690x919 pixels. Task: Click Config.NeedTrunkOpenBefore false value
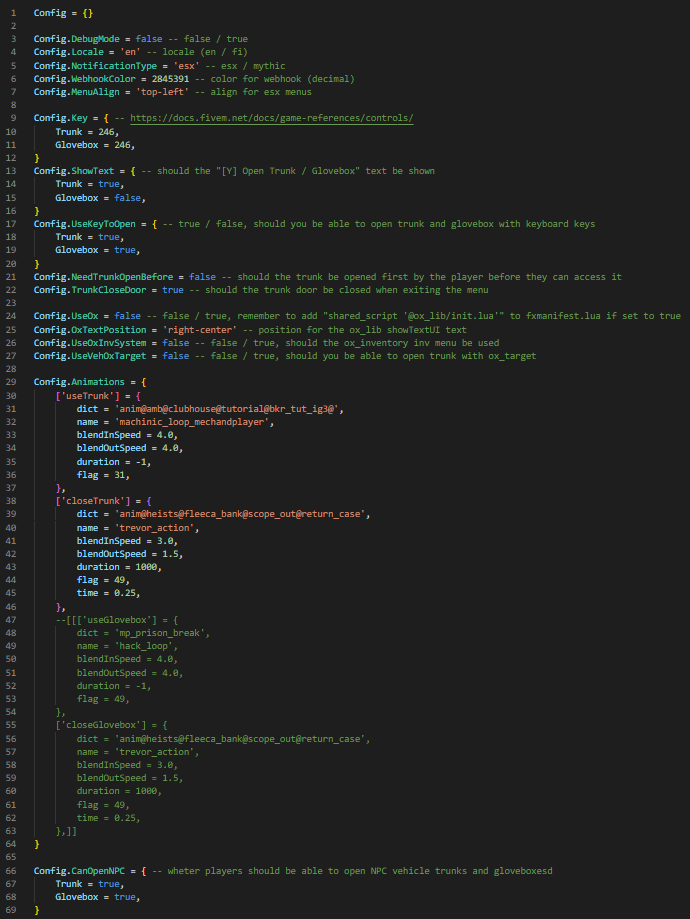point(202,277)
